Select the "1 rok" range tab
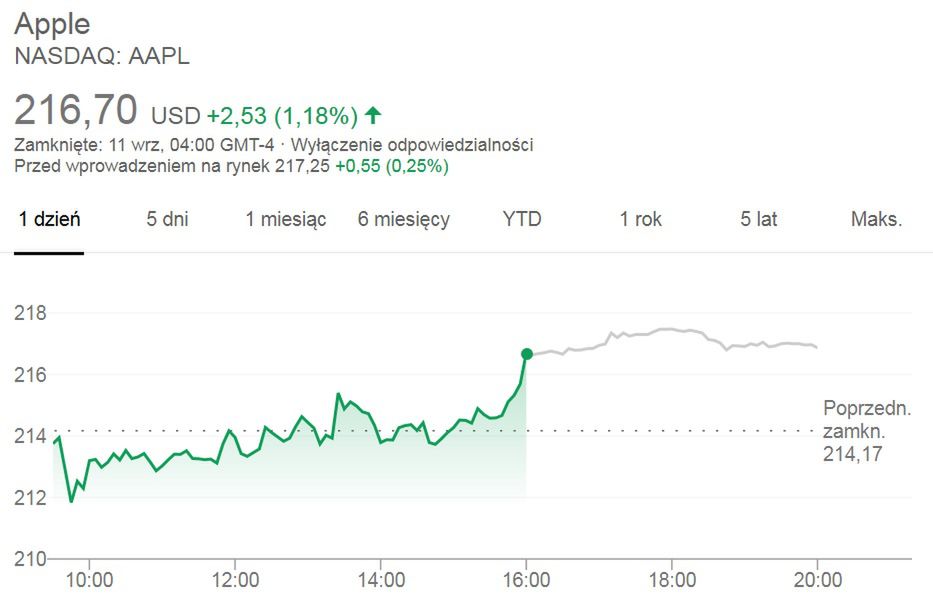Image resolution: width=933 pixels, height=599 pixels. click(x=641, y=219)
